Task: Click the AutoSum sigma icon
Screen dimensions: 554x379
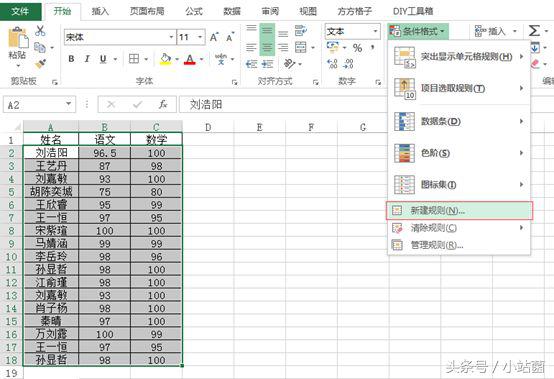Action: (x=534, y=31)
